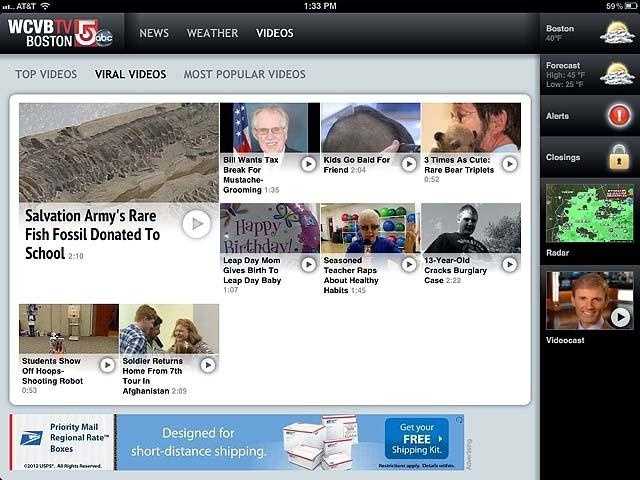The height and width of the screenshot is (480, 640).
Task: Play the Bill Wants Tax Break video
Action: [308, 164]
